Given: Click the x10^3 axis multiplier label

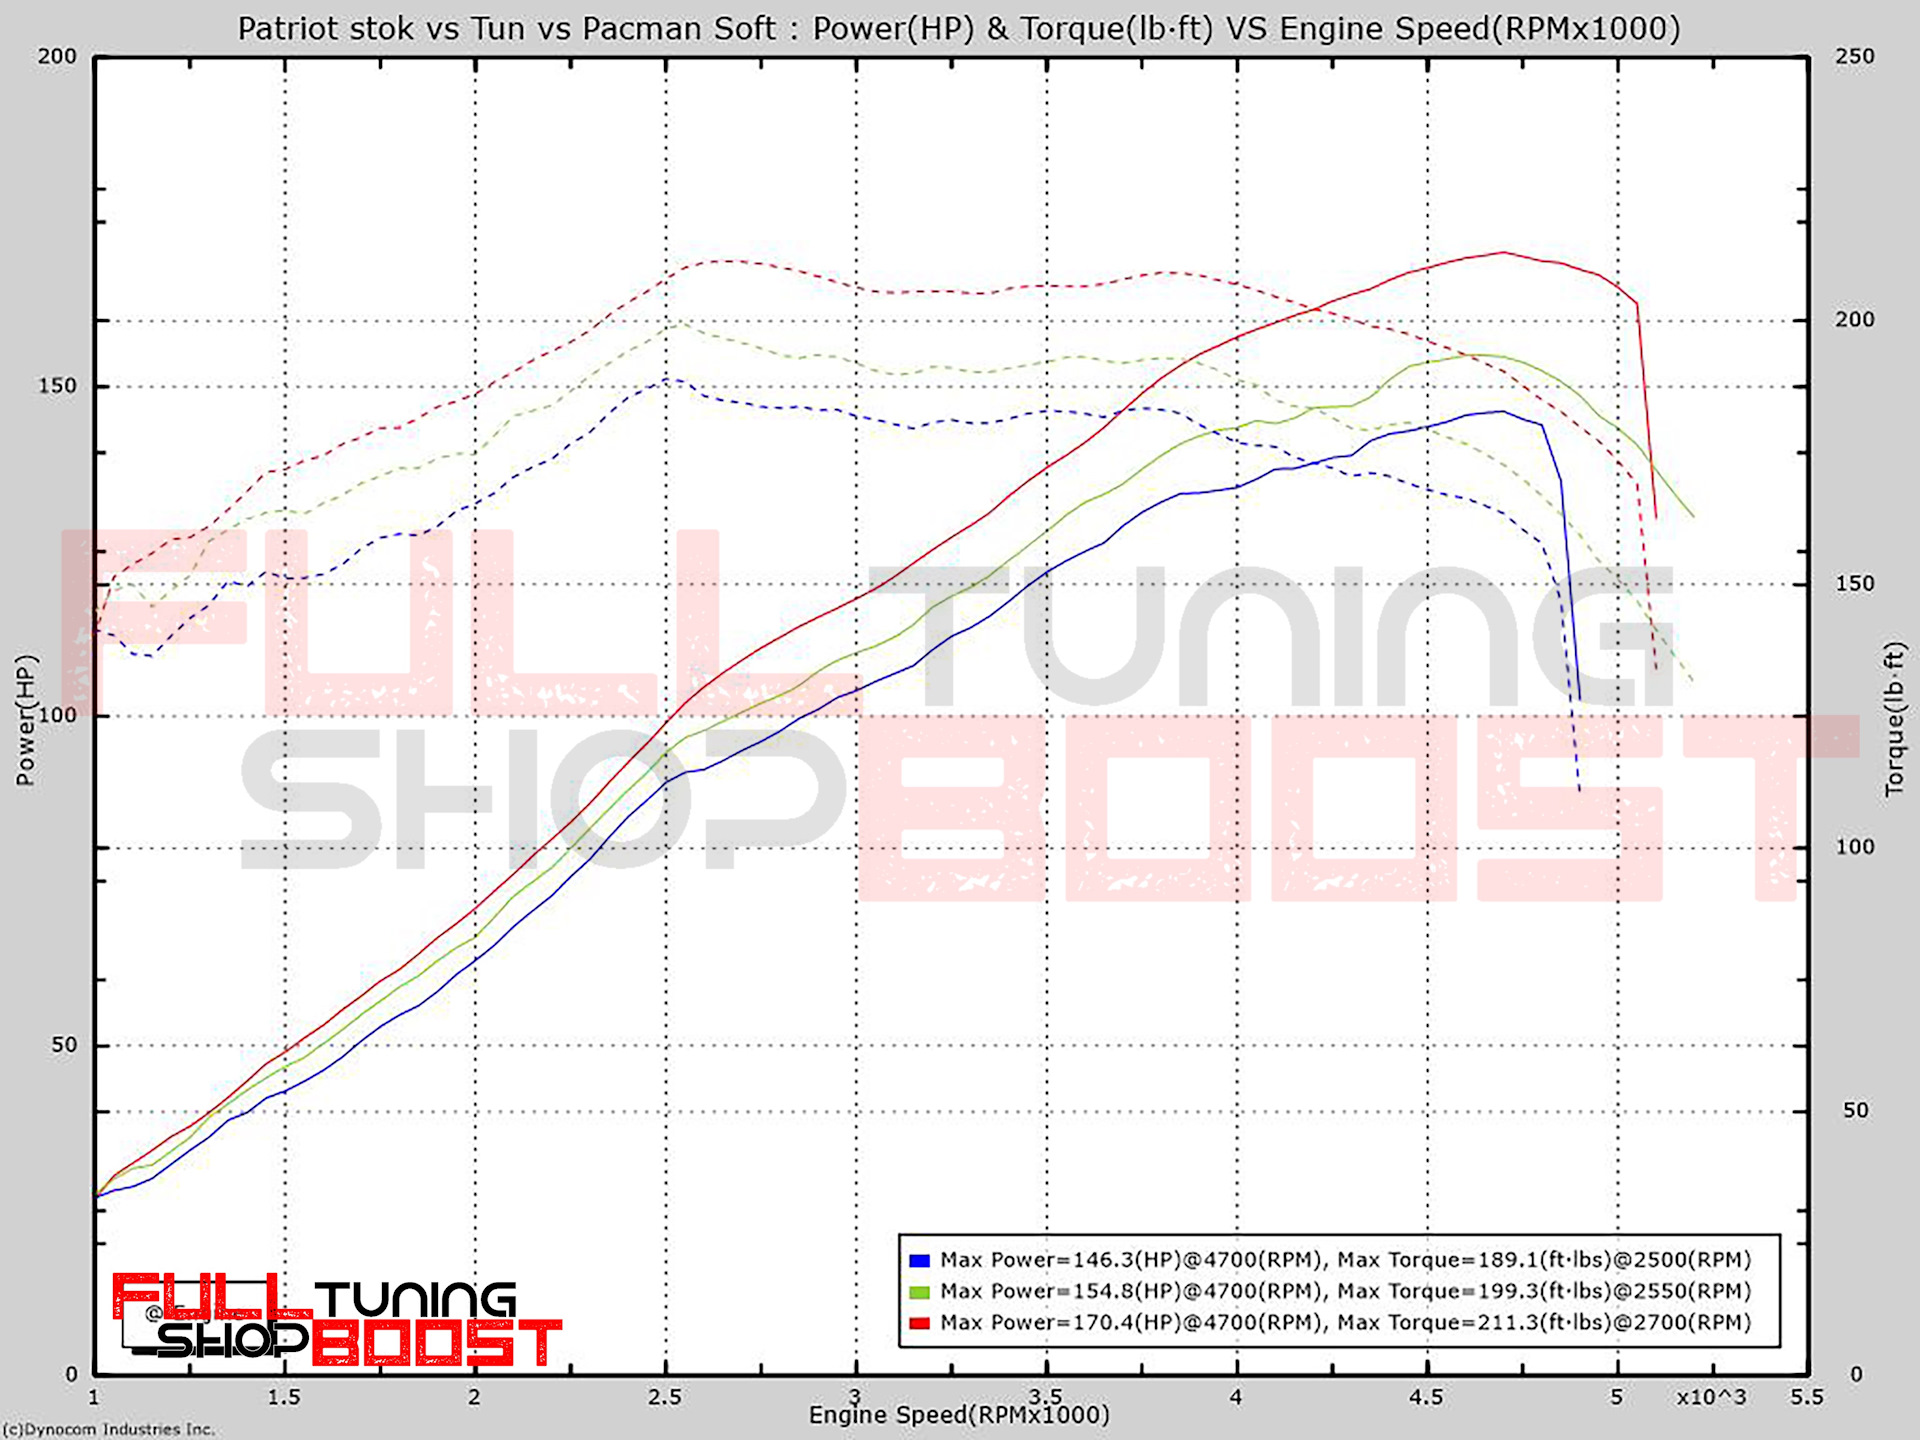Looking at the screenshot, I should pos(1711,1397).
